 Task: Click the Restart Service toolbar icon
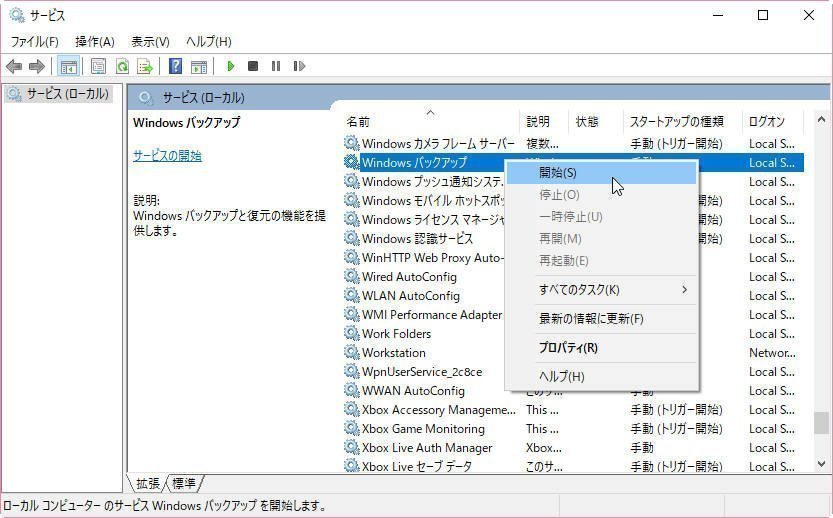[x=299, y=66]
